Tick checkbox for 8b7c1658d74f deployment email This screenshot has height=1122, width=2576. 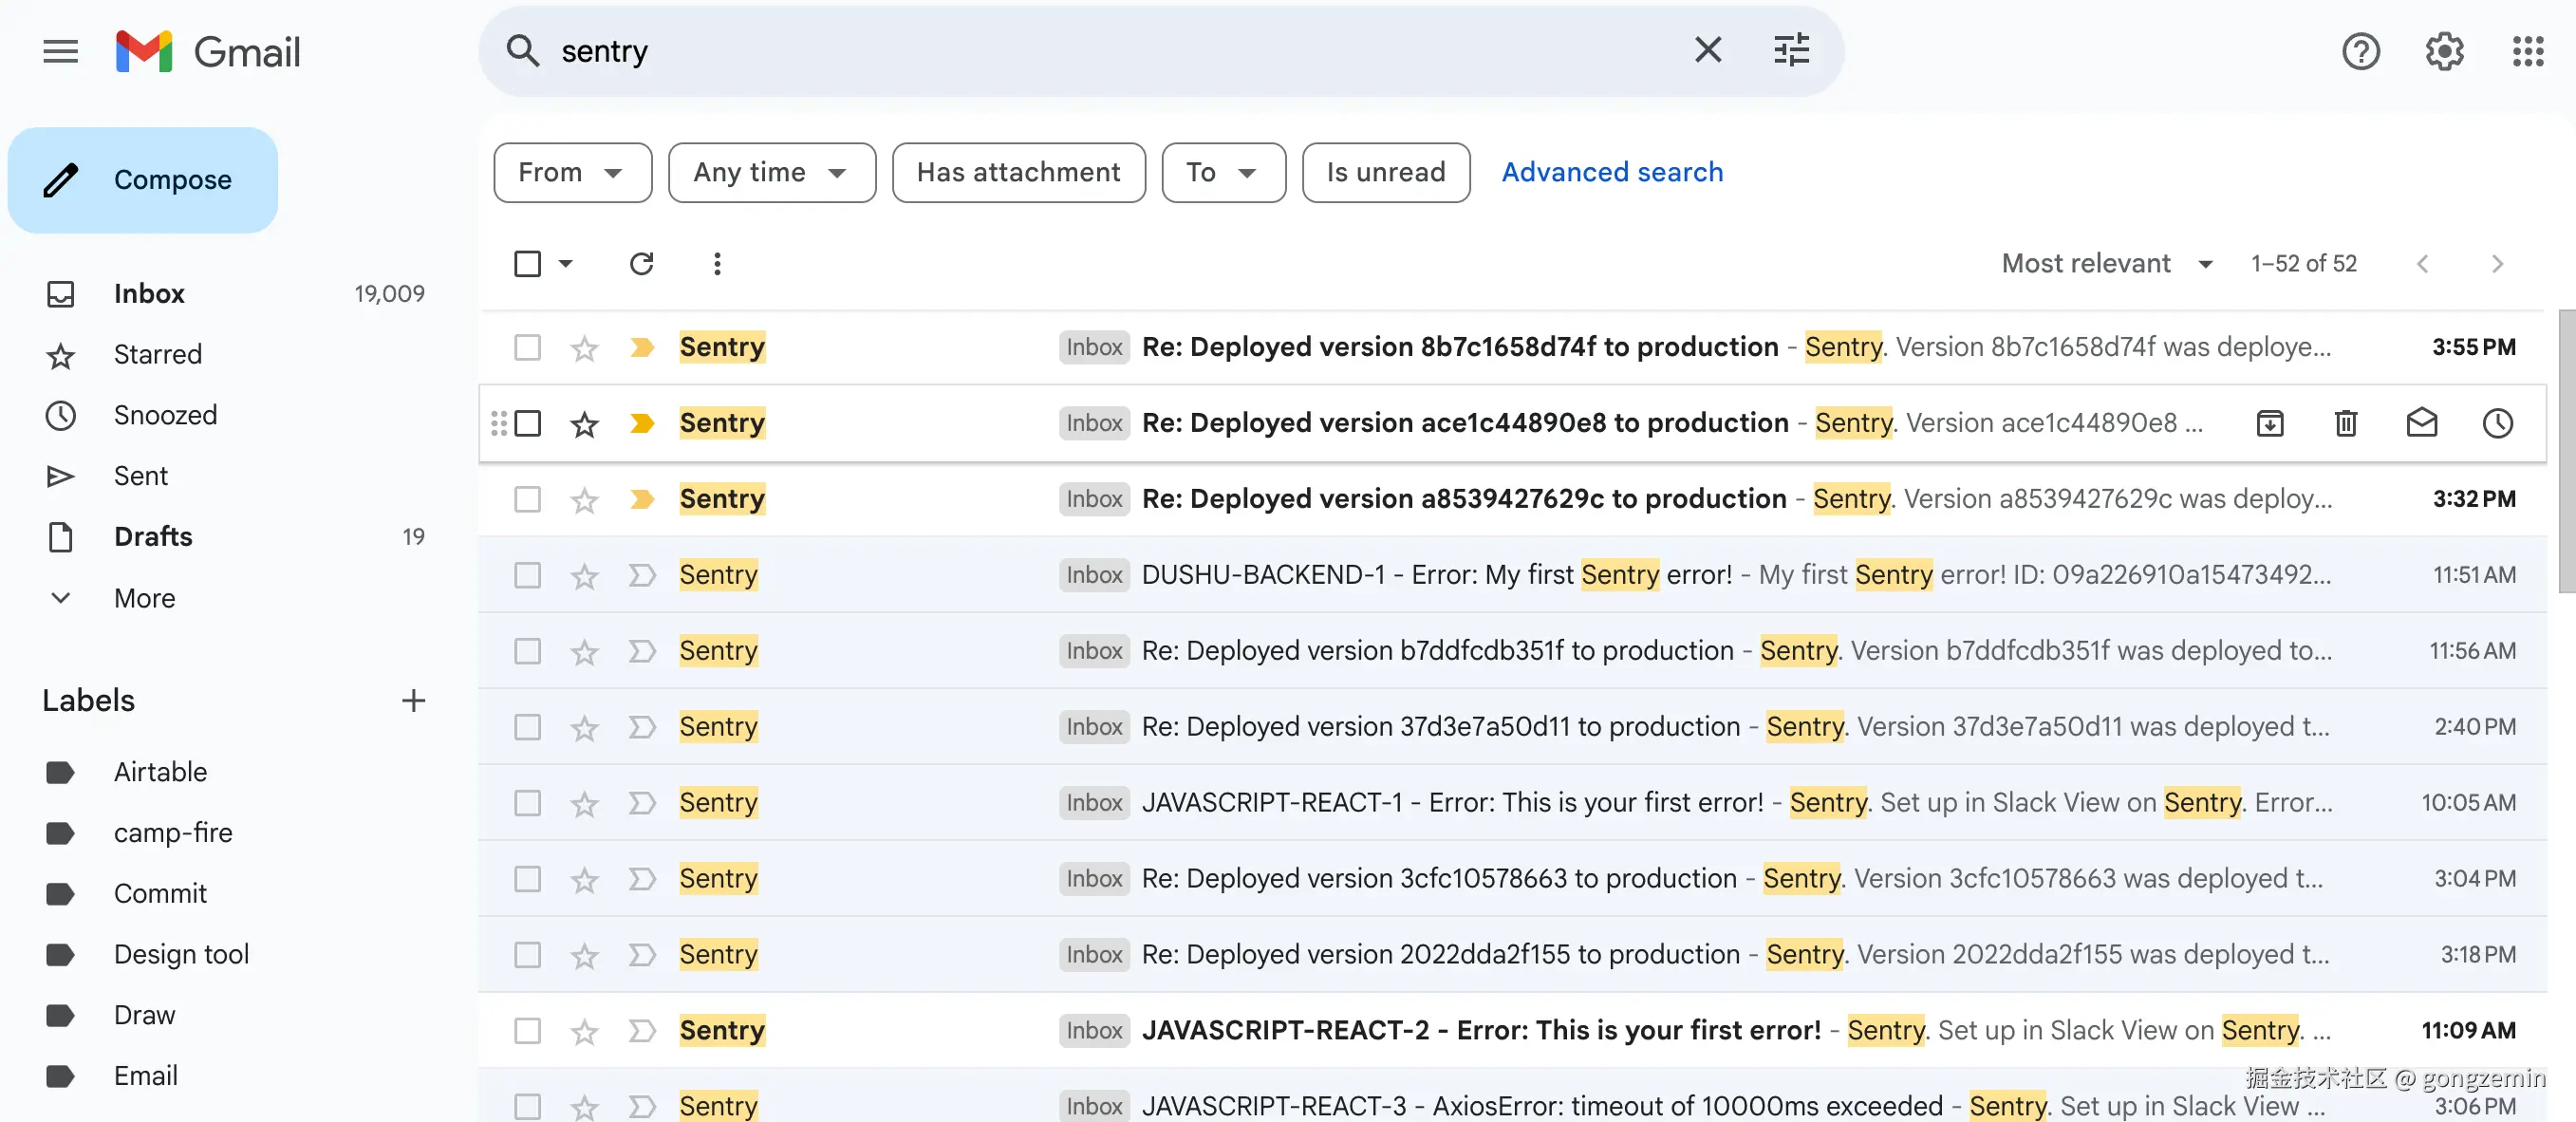point(527,347)
